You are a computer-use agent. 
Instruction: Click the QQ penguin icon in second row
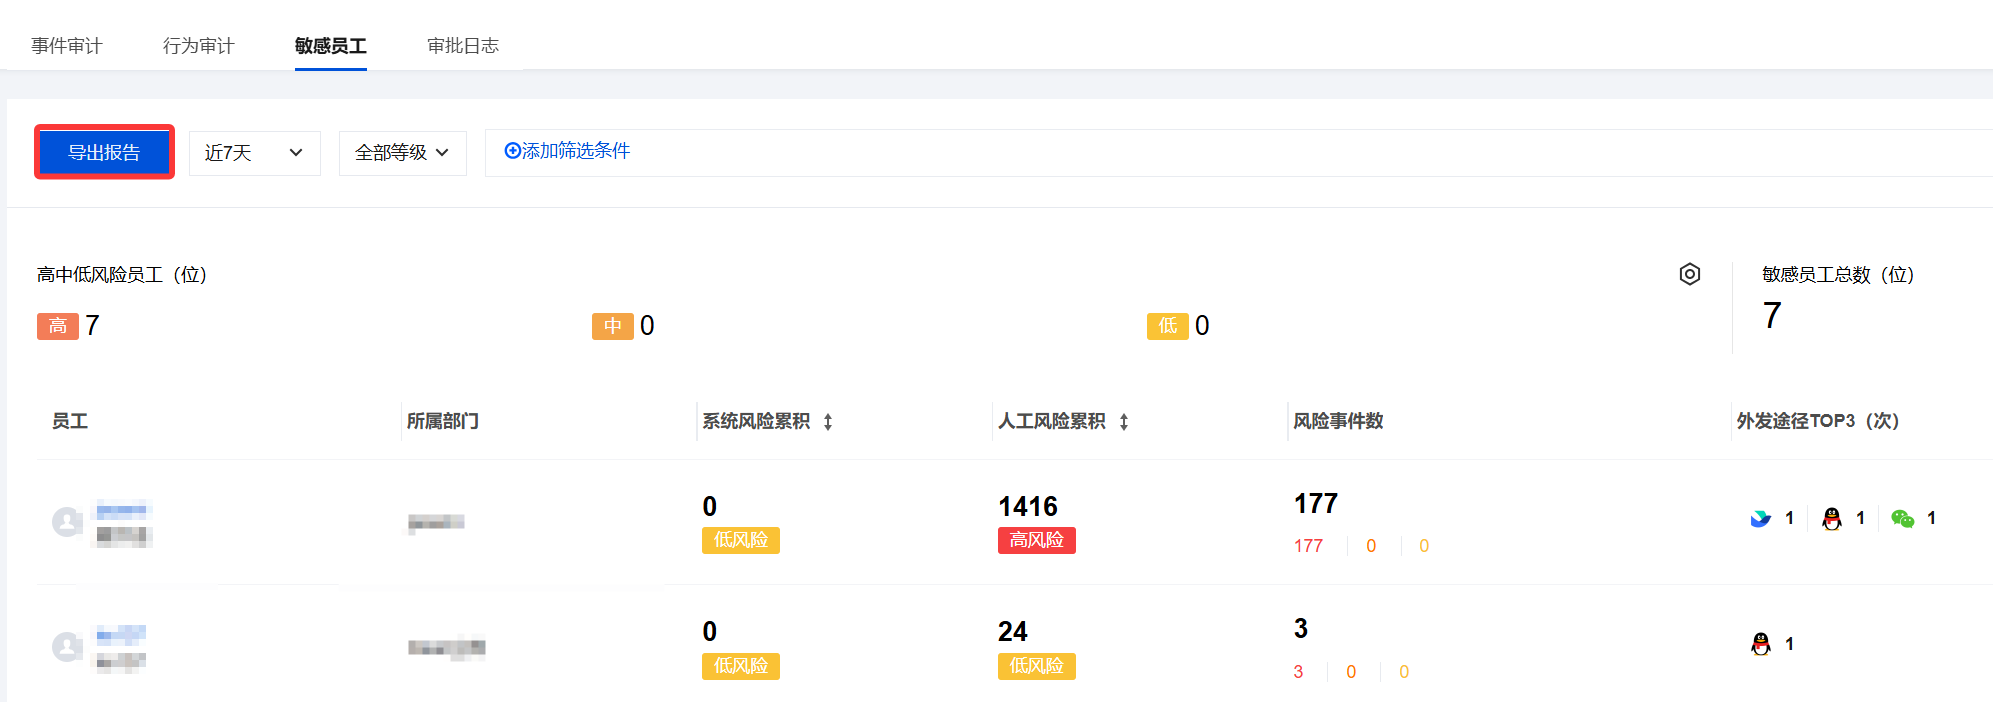[x=1761, y=644]
